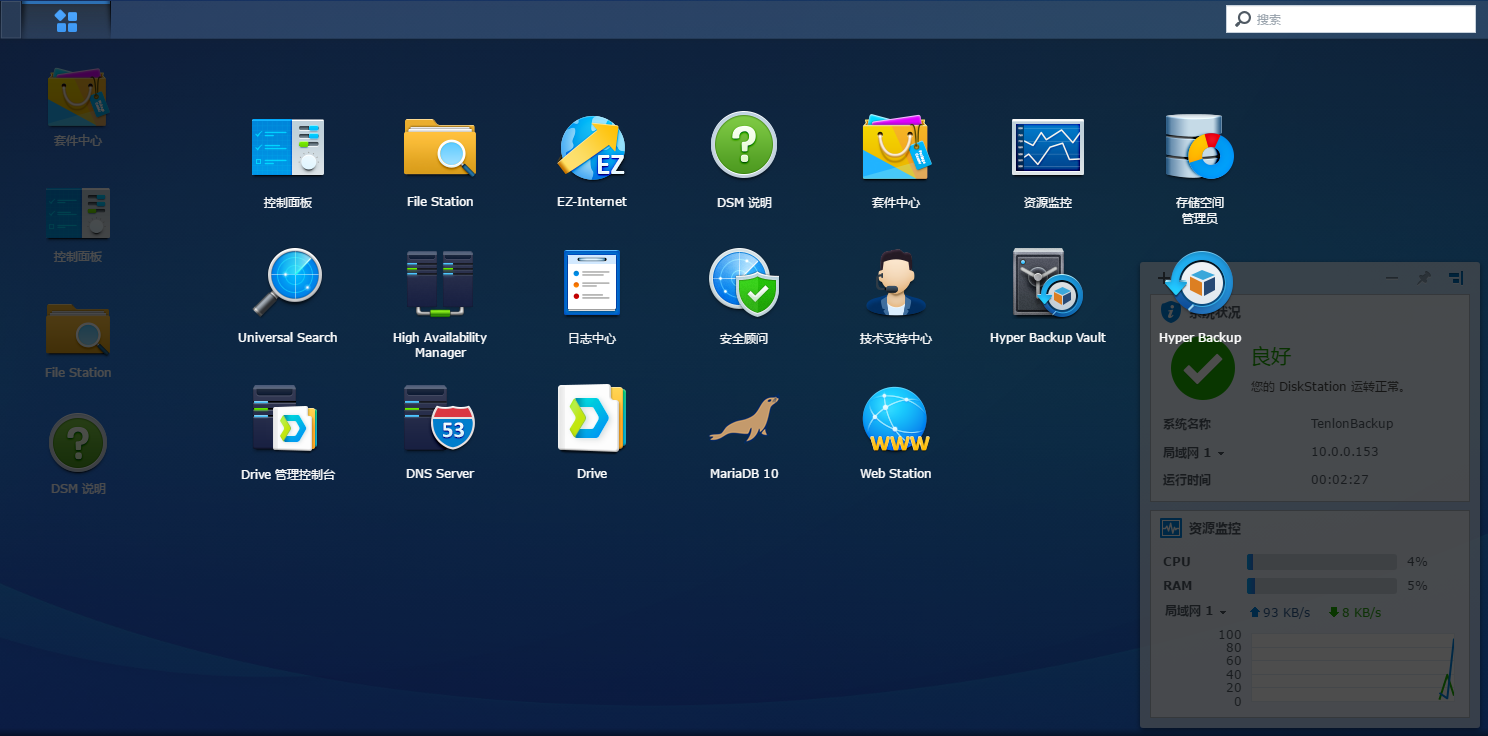Open DSM 说明 in the main menu grid
This screenshot has width=1488, height=736.
click(x=744, y=145)
